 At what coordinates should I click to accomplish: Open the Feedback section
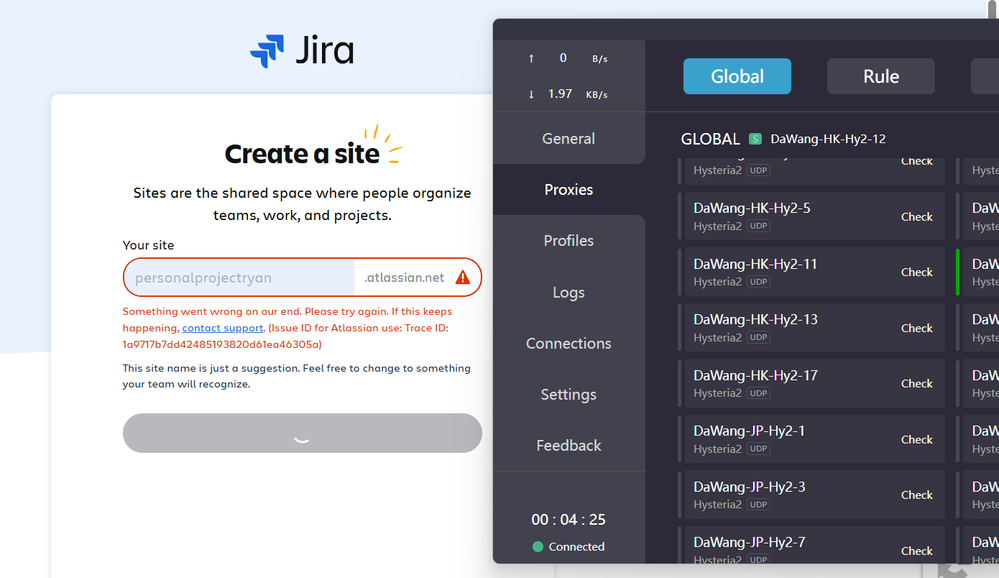(569, 445)
